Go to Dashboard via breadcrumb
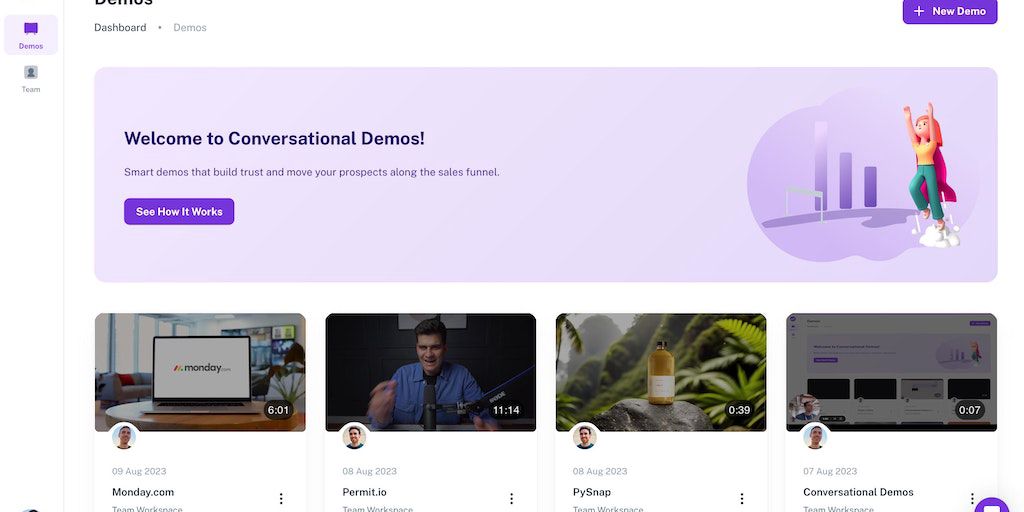Image resolution: width=1024 pixels, height=512 pixels. tap(120, 28)
